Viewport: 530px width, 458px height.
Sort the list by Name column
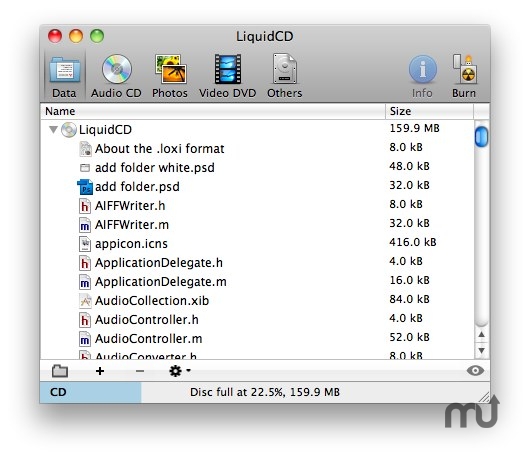(213, 111)
